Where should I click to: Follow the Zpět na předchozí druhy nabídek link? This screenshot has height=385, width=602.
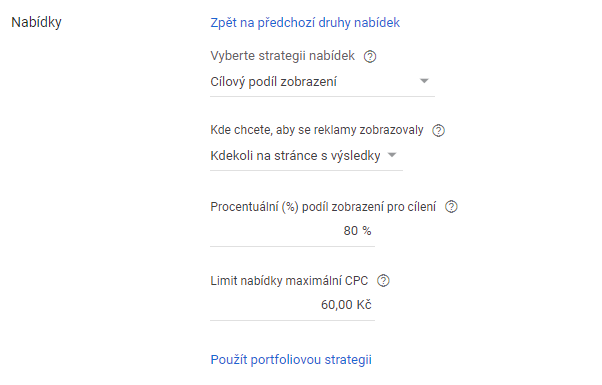click(x=305, y=23)
